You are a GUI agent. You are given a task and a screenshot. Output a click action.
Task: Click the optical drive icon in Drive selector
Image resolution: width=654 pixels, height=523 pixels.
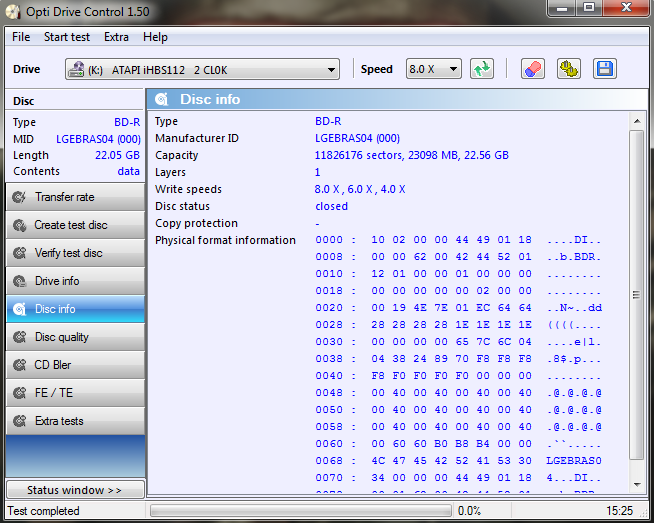click(75, 69)
